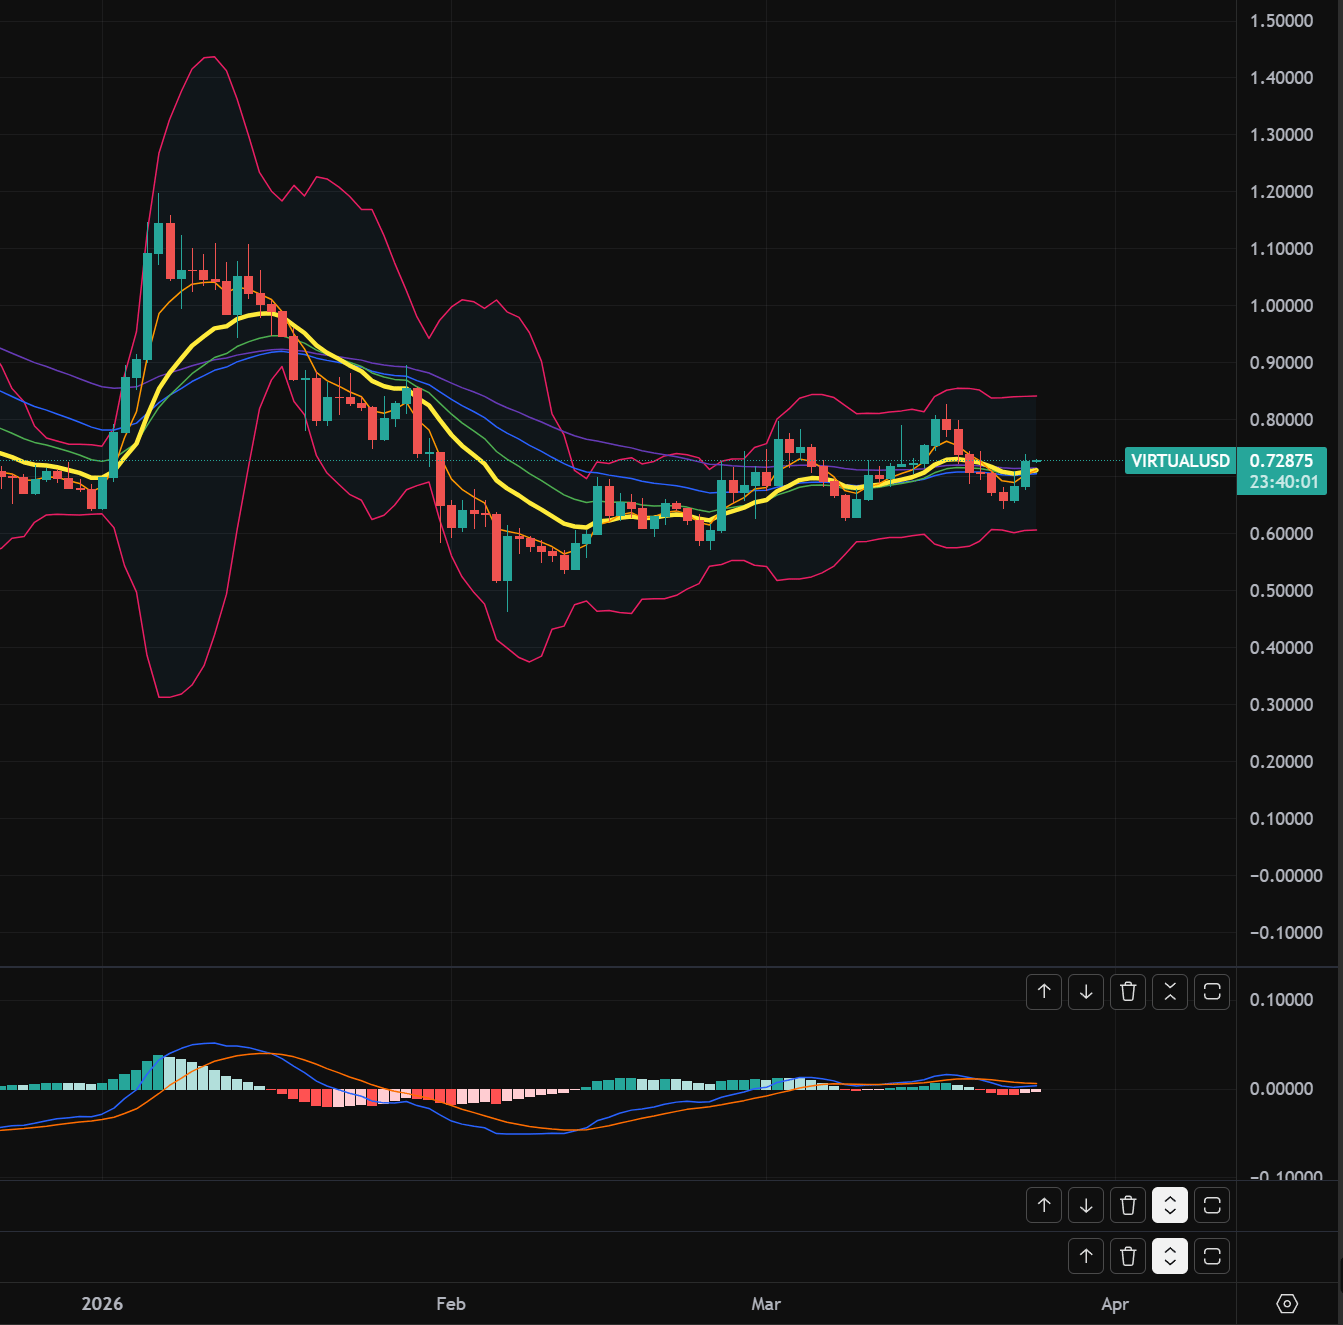1343x1325 pixels.
Task: Click the 0.50000 price axis label
Action: tap(1282, 591)
